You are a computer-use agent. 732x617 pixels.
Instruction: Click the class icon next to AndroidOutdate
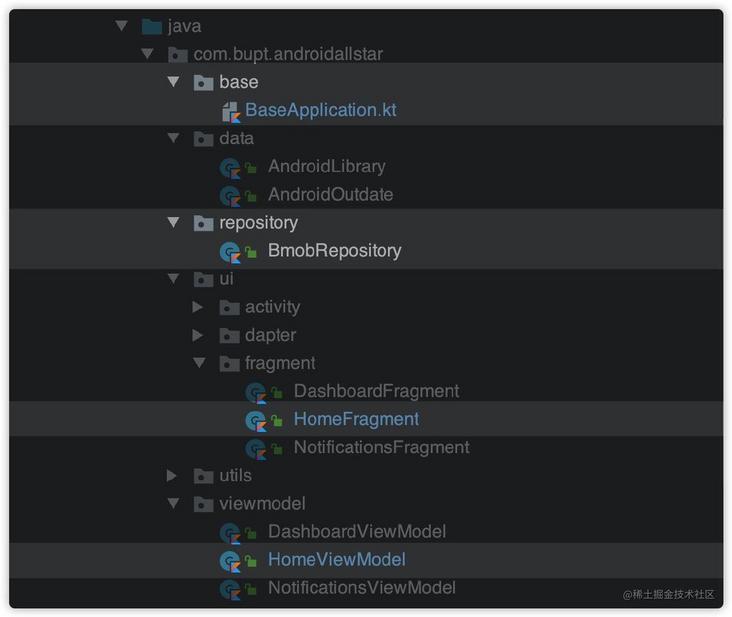click(x=230, y=195)
